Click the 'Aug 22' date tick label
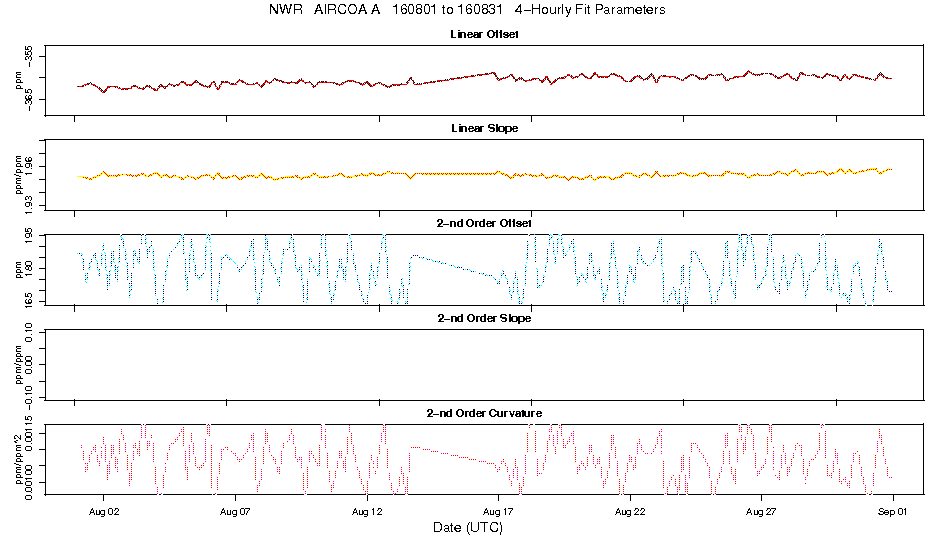This screenshot has height=540, width=936. coord(630,512)
